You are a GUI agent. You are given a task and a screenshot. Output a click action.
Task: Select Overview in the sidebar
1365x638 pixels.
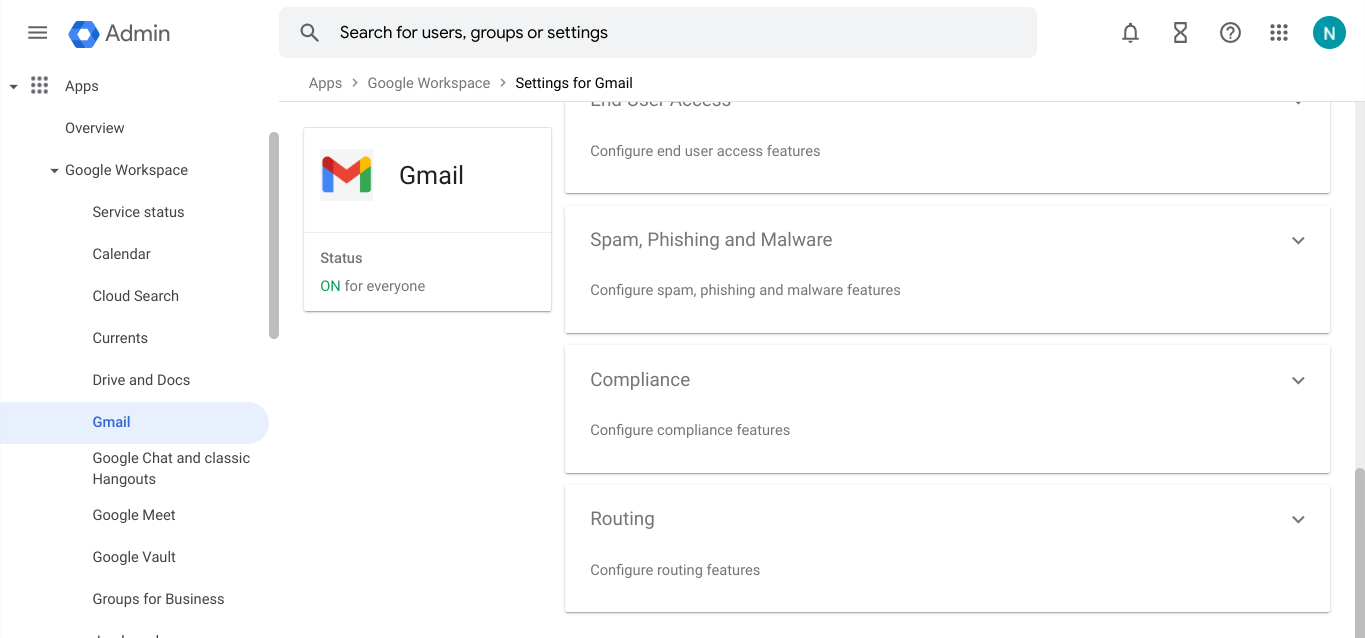point(95,128)
